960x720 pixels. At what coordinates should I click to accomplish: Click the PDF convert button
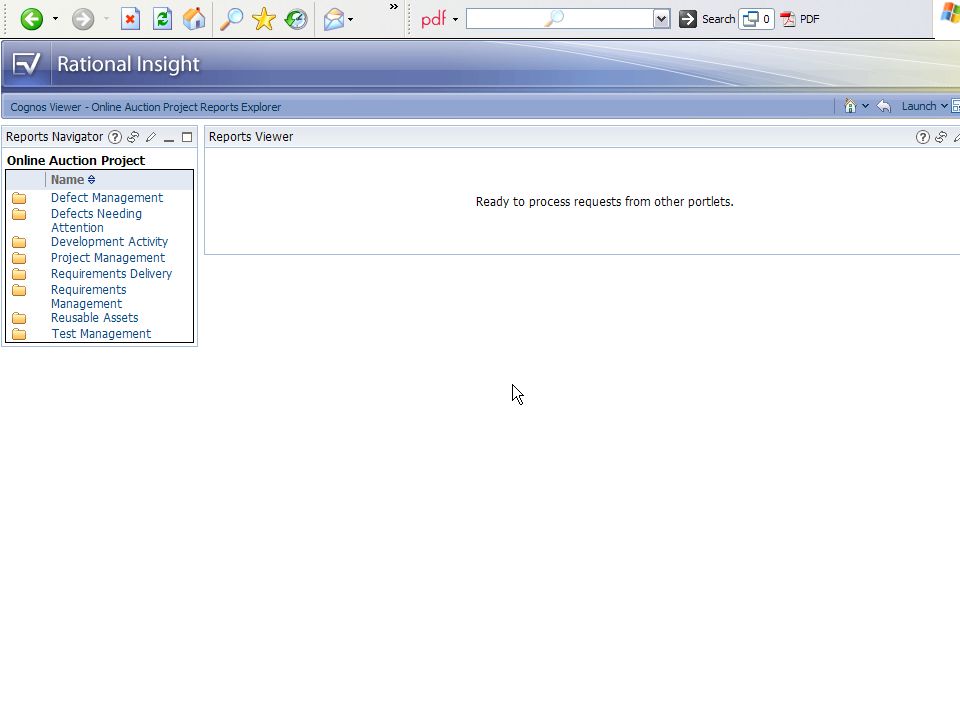800,19
